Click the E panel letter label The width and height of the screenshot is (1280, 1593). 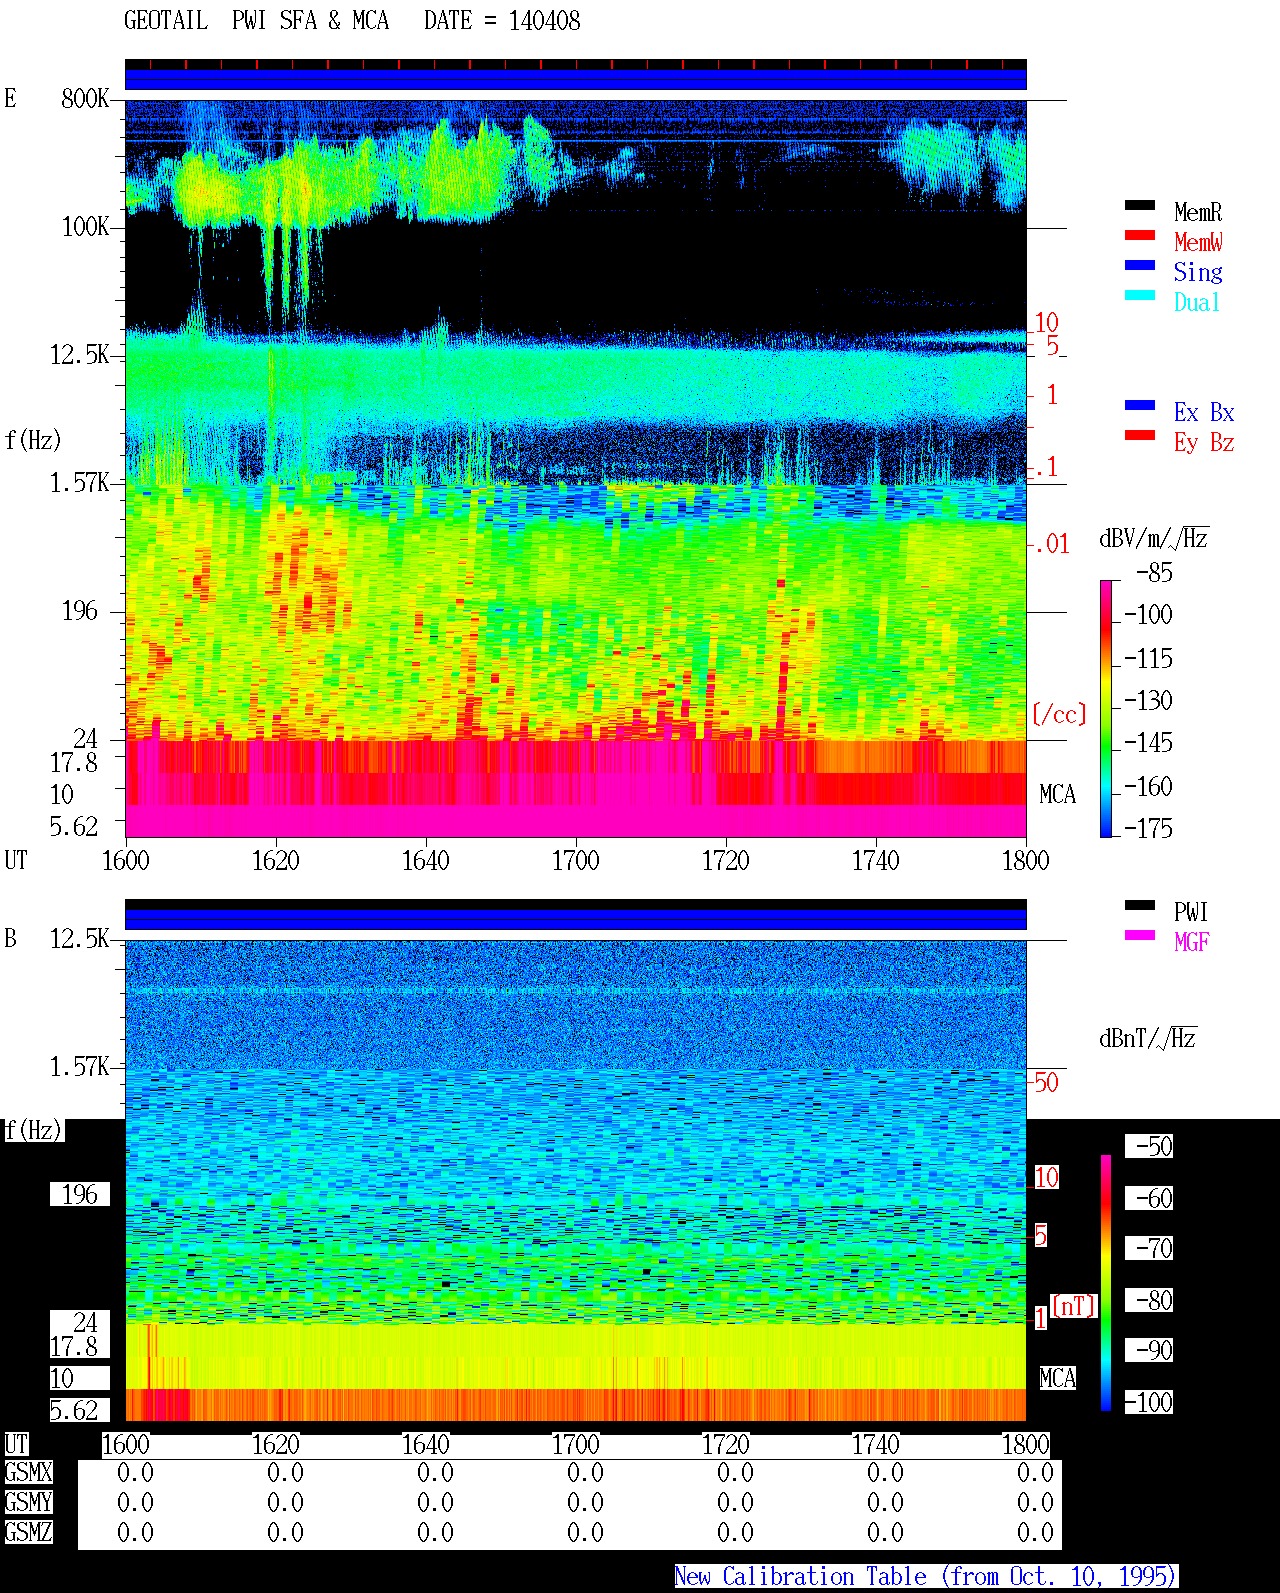(x=10, y=98)
